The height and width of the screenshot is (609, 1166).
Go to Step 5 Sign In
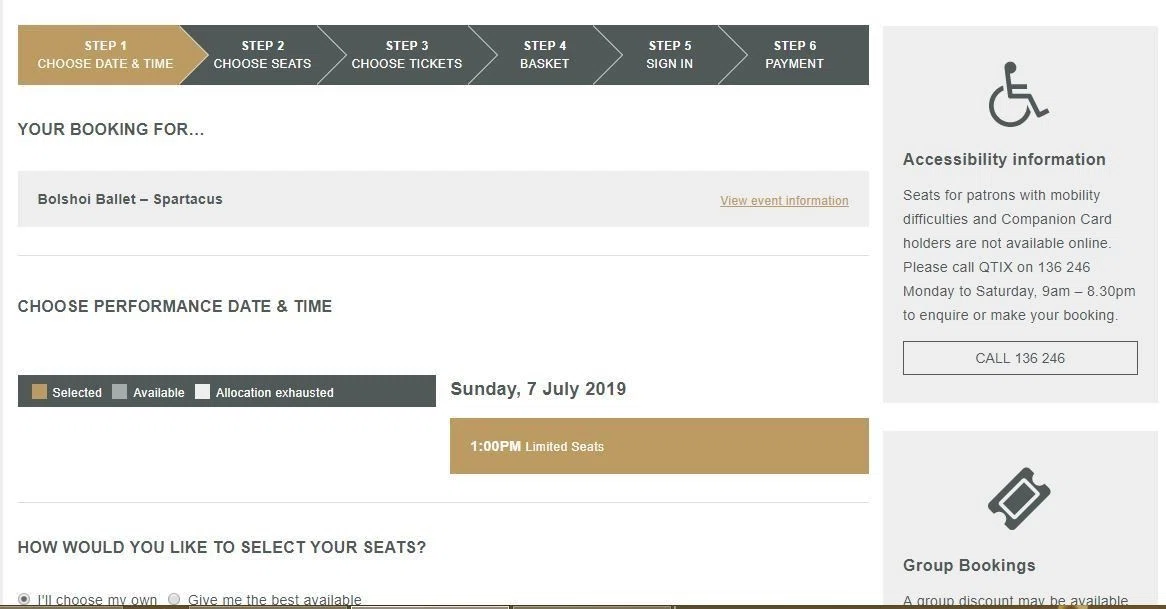(669, 55)
